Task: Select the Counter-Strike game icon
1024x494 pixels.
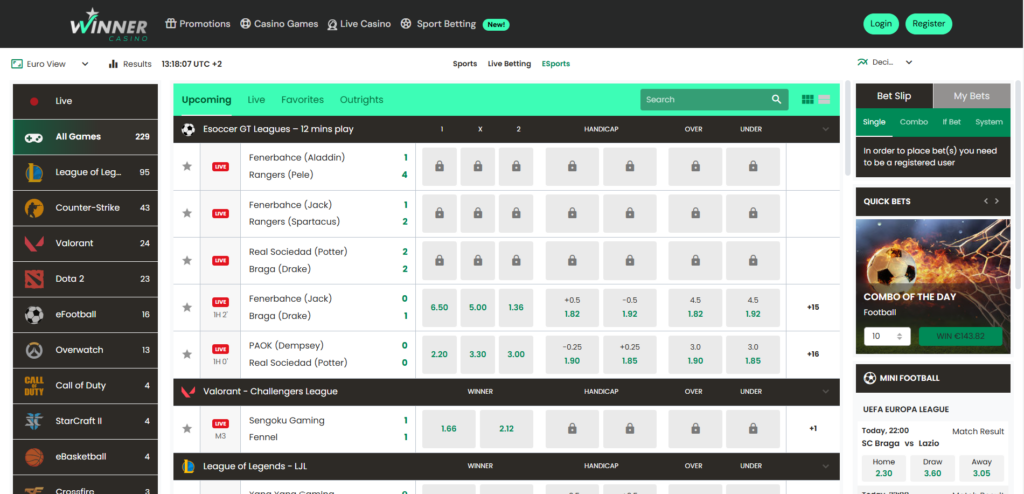Action: pyautogui.click(x=34, y=208)
